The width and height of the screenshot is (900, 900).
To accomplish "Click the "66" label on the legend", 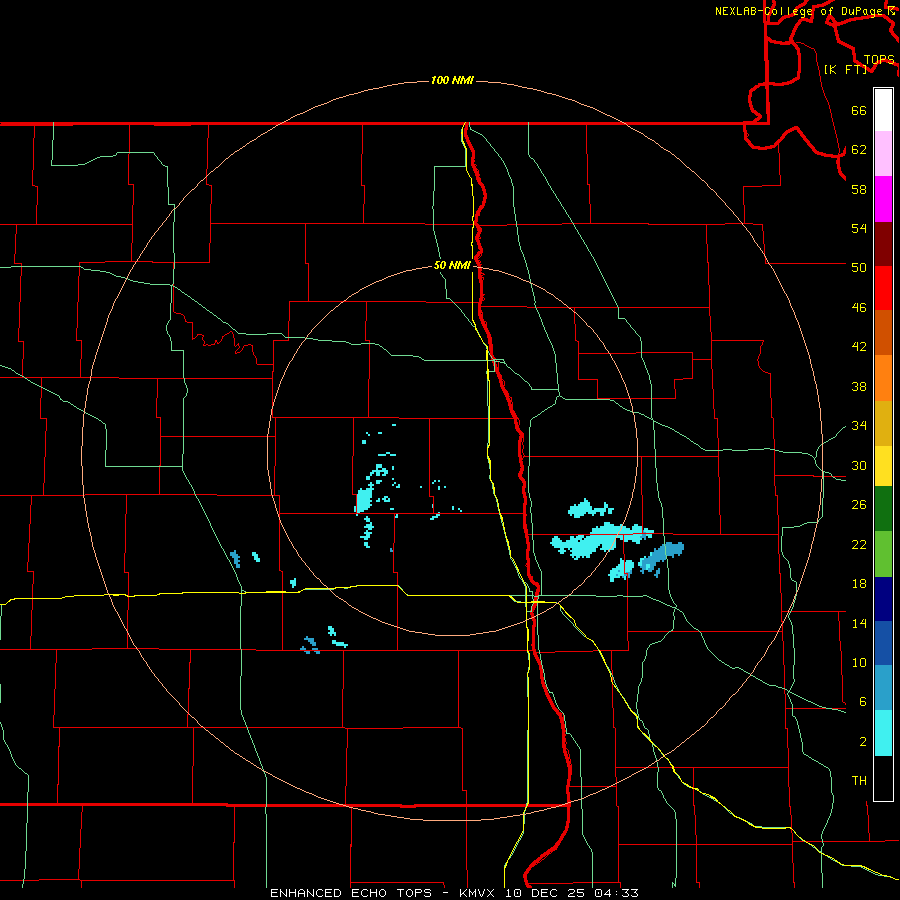I will [859, 110].
